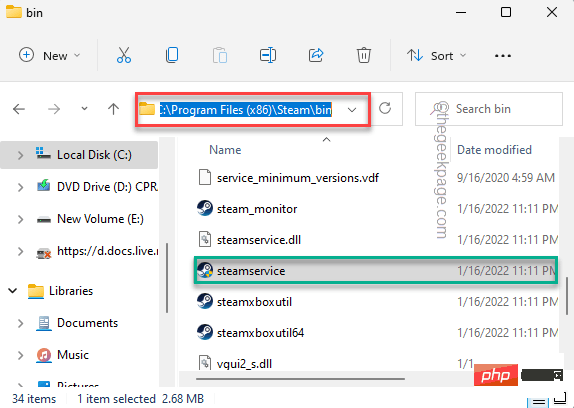Click the navigation pane scrollbar
574x408 pixels.
[167, 277]
